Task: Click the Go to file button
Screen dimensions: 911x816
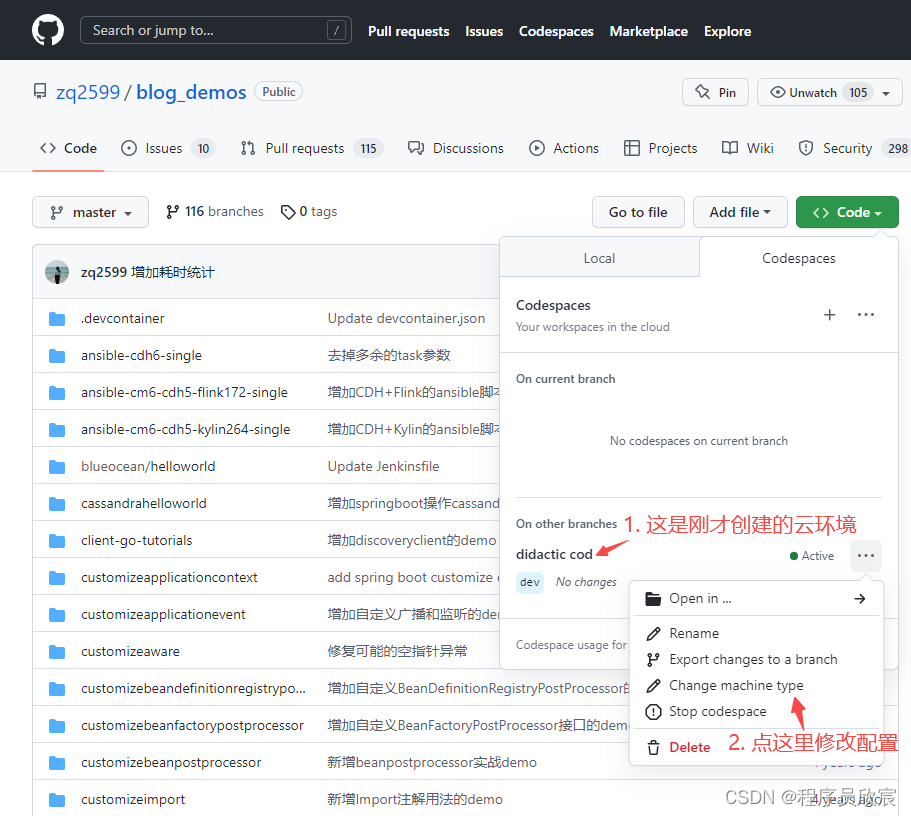Action: [x=638, y=212]
